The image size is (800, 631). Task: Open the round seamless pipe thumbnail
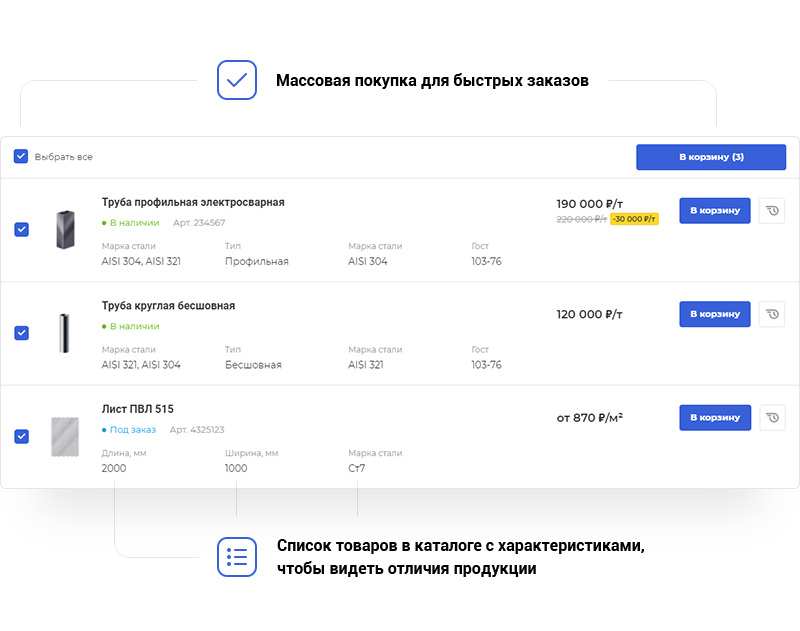coord(65,333)
